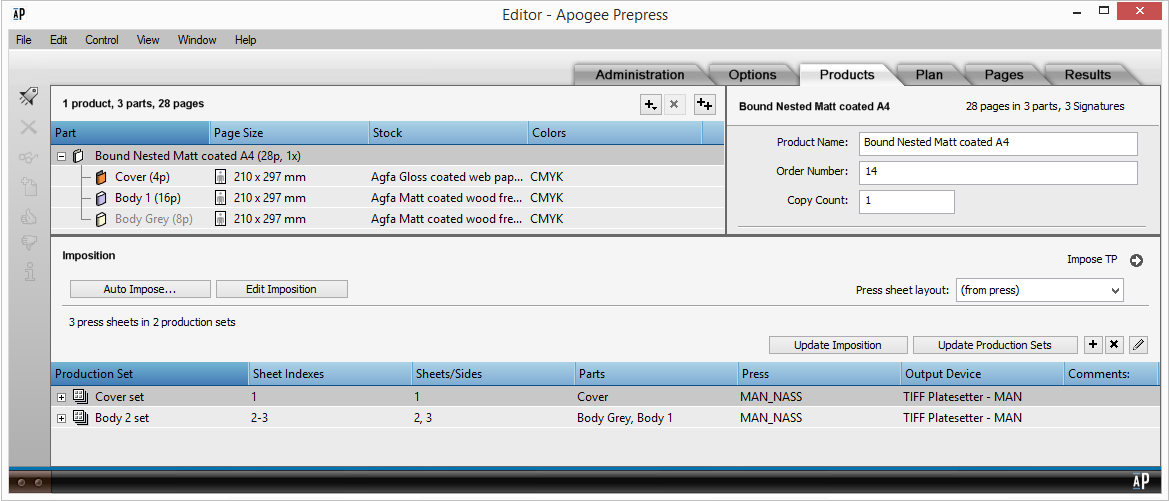Click the Agfa Gloss coated web paper stock cell
Screen dimensions: 1170x501
point(447,178)
